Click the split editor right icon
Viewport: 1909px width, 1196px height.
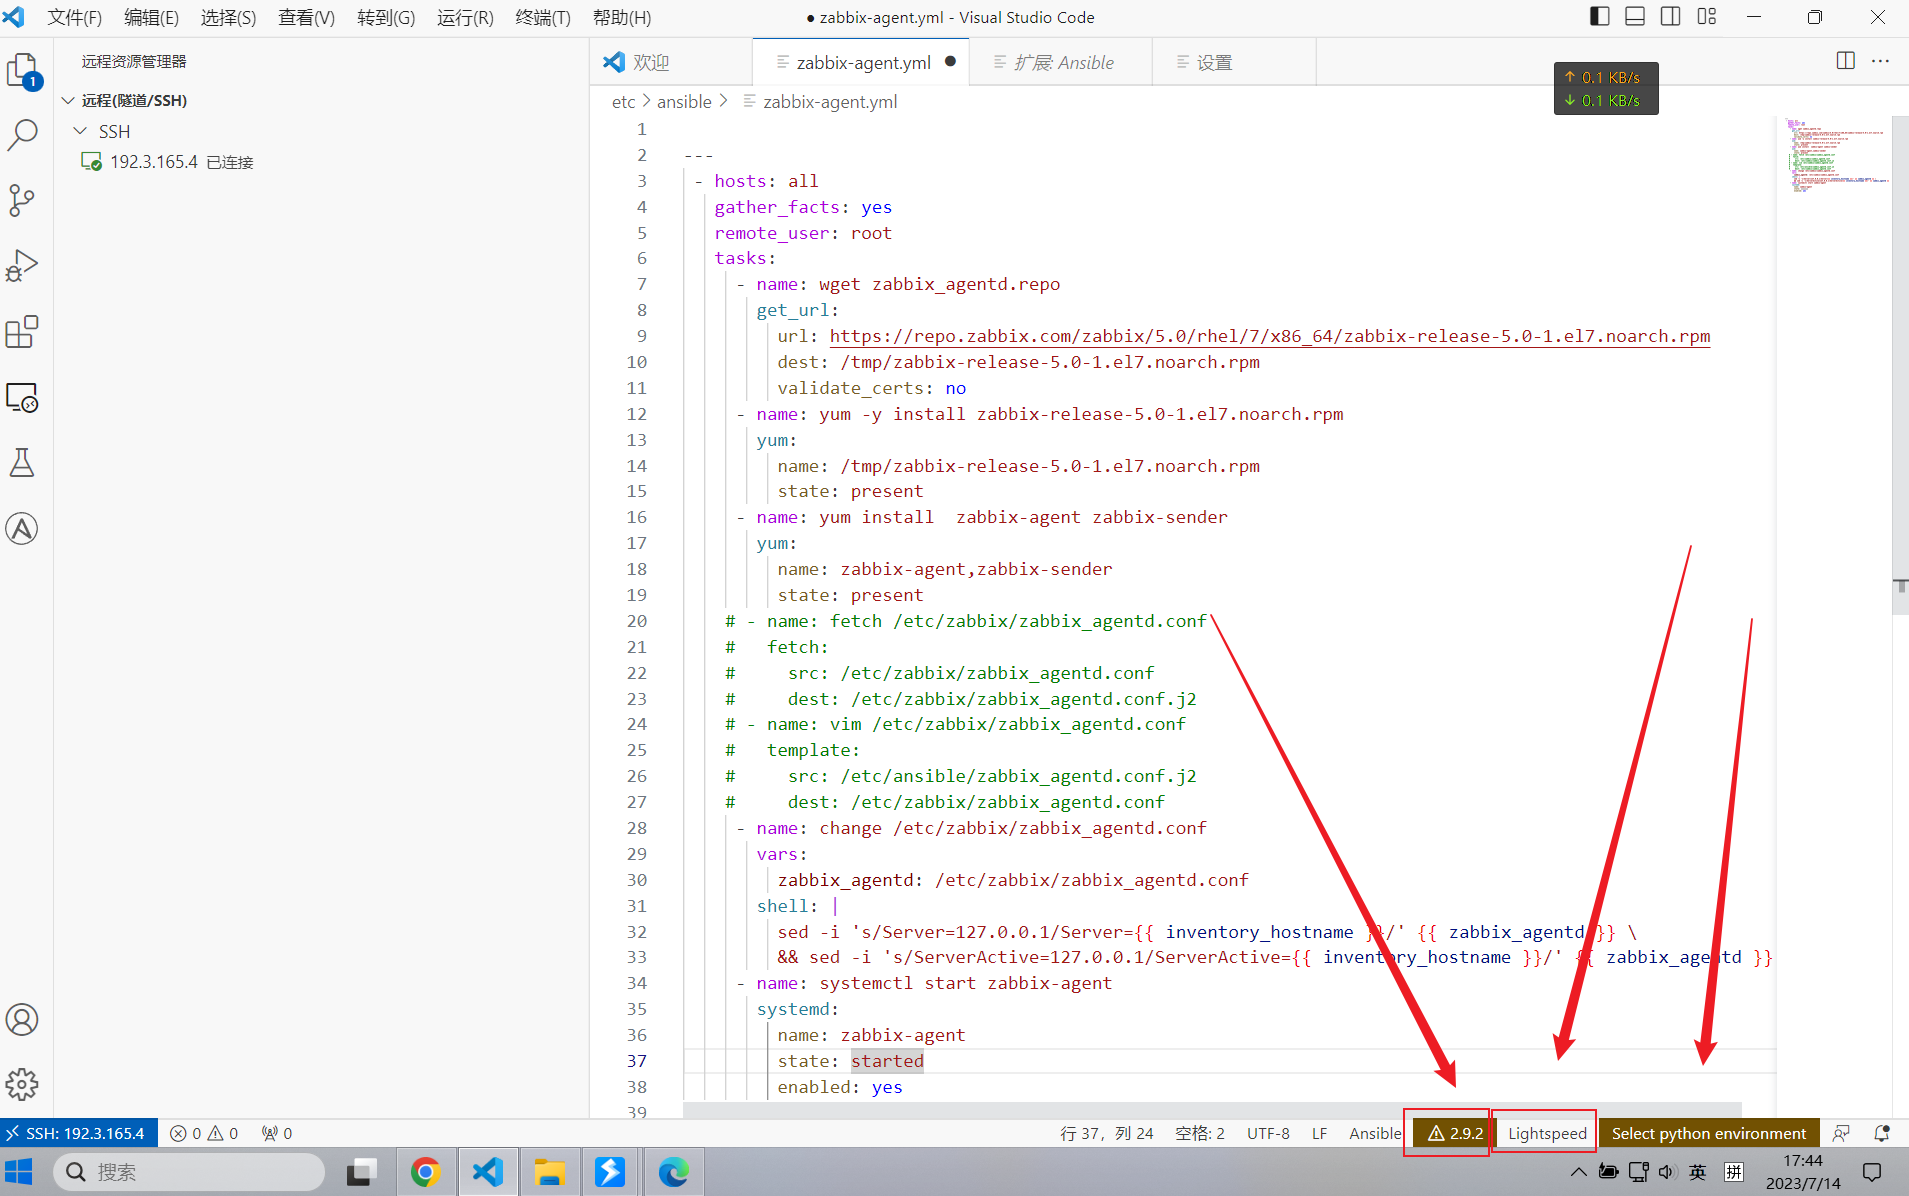1846,61
